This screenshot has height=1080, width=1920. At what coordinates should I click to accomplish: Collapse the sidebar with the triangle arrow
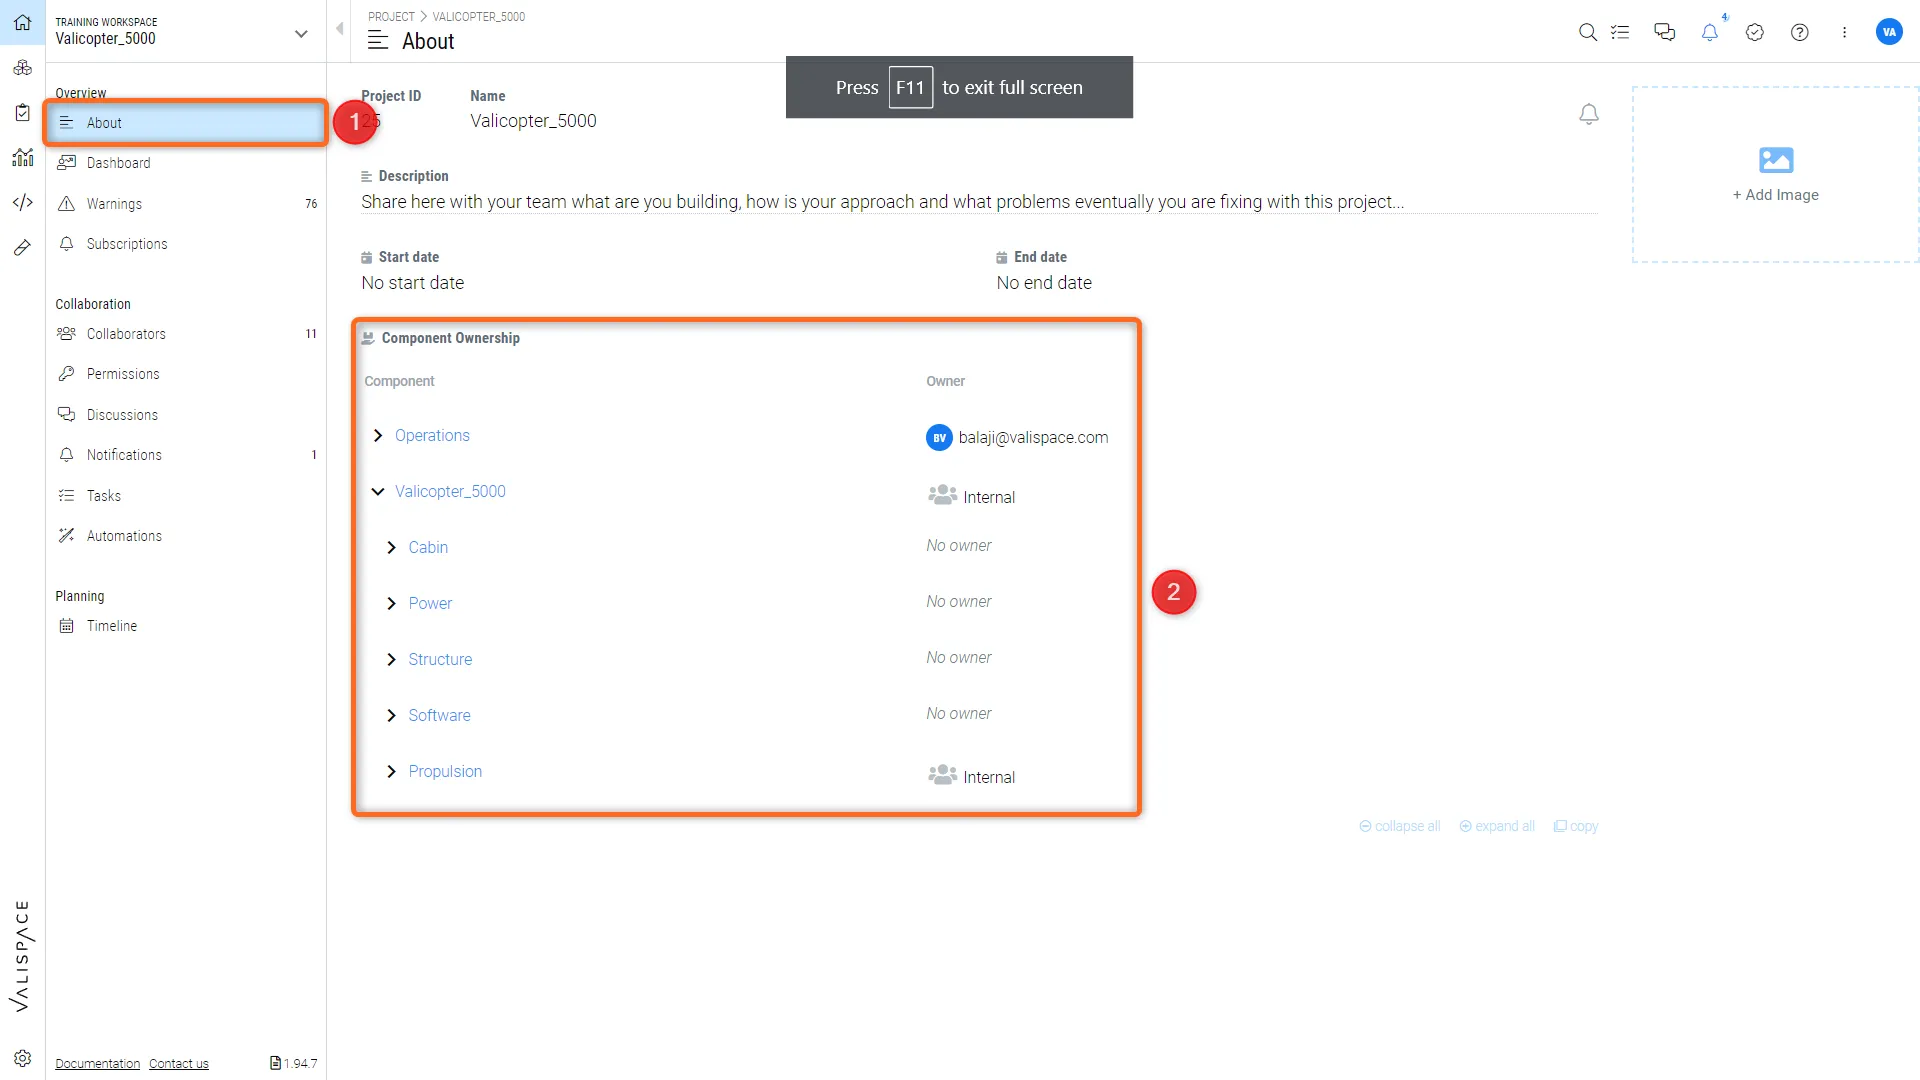point(340,29)
